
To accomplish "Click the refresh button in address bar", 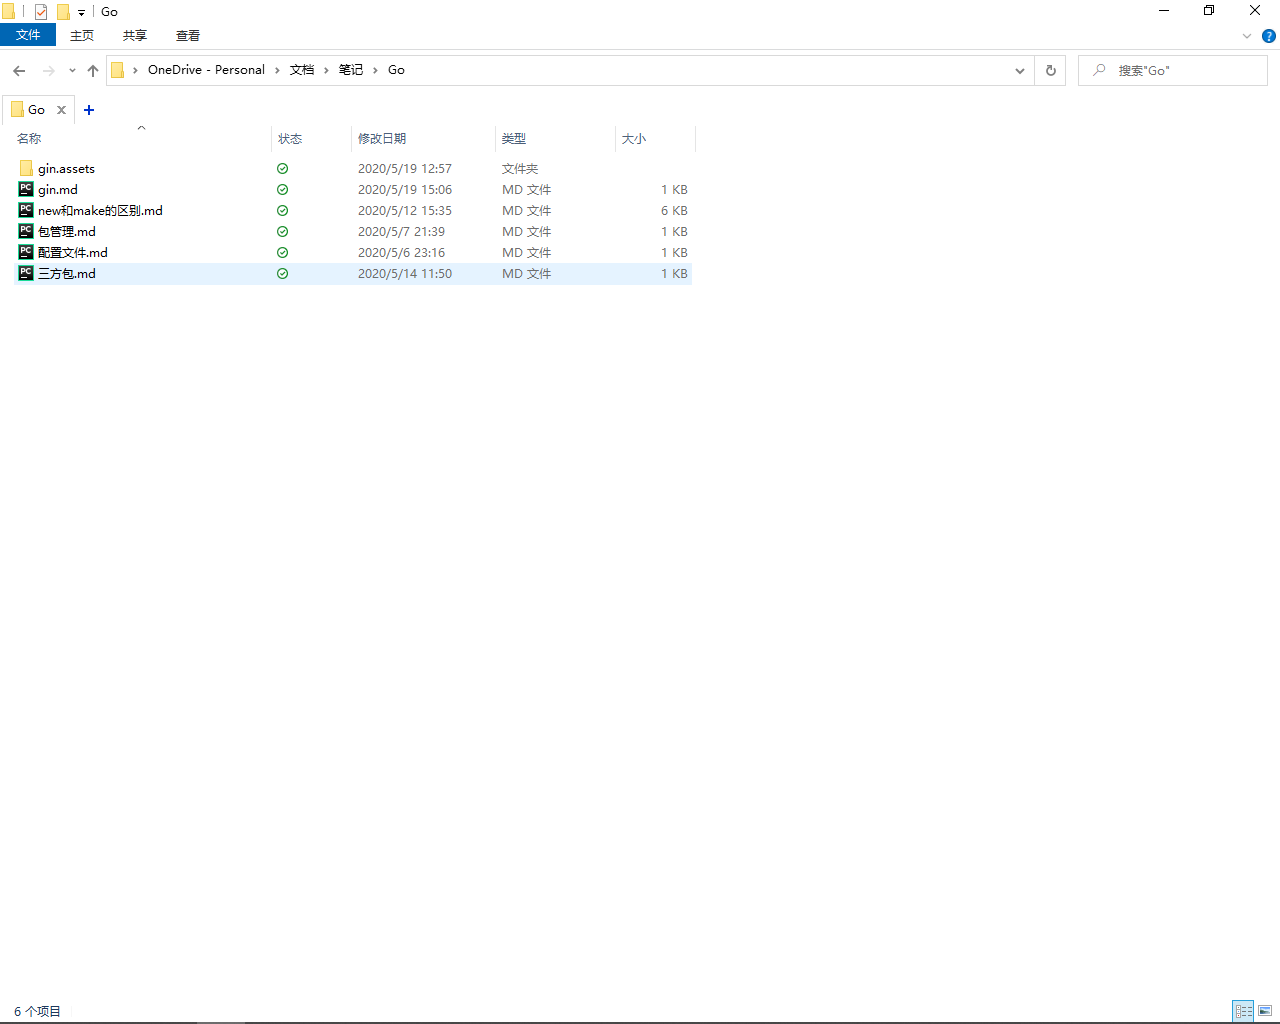I will tap(1050, 70).
